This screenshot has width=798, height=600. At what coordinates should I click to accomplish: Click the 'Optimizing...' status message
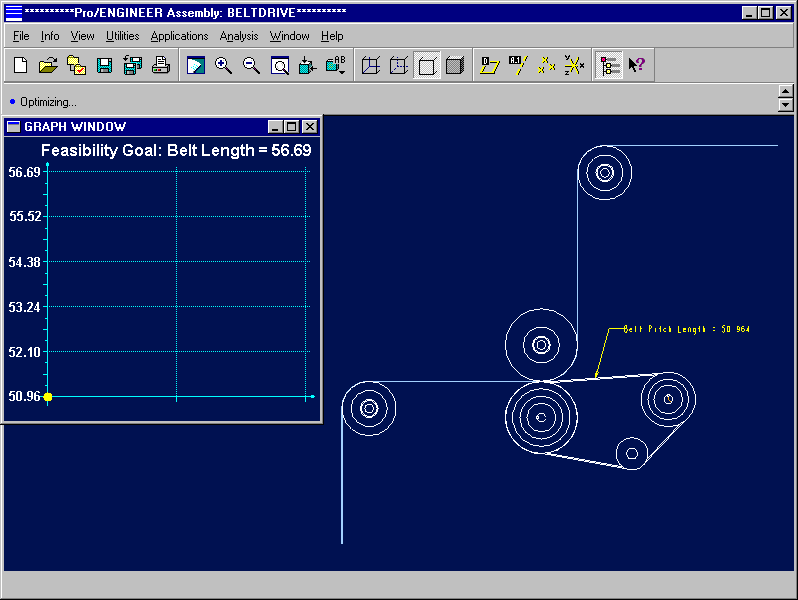coord(48,102)
